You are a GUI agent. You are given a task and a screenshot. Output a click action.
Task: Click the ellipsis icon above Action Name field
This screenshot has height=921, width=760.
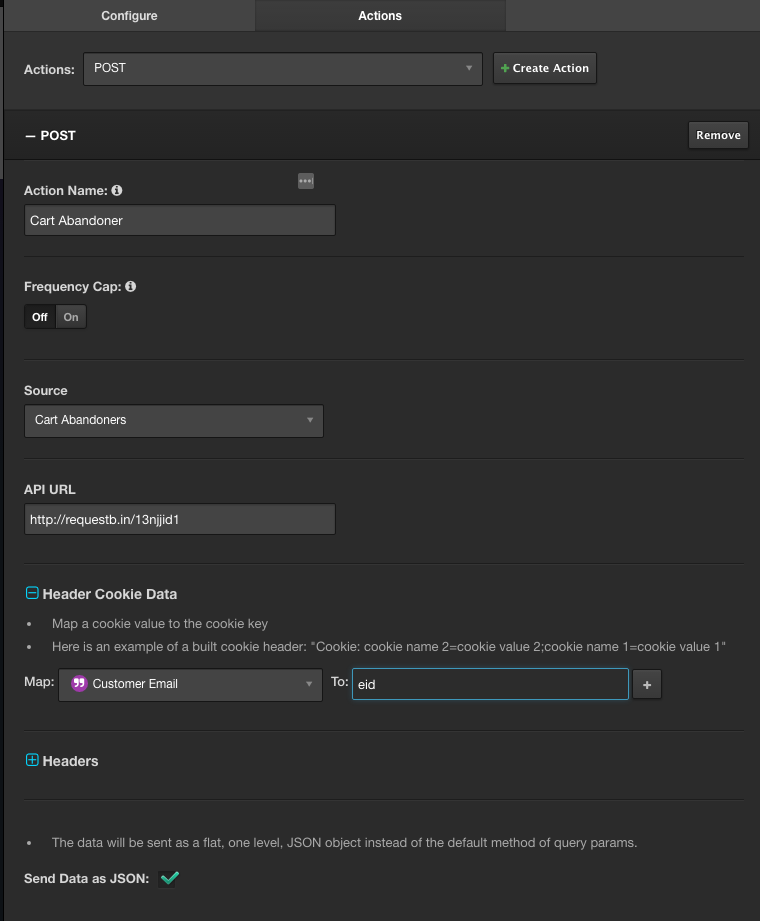(x=306, y=181)
